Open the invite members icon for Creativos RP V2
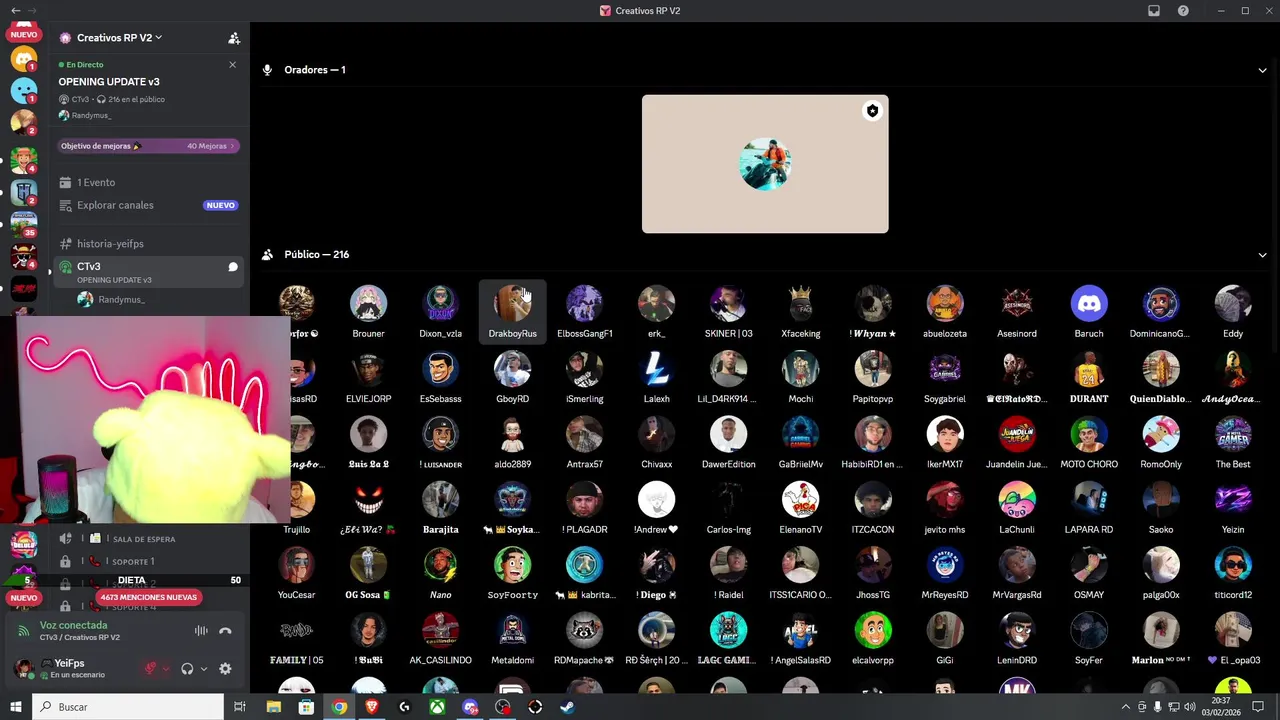 click(234, 38)
